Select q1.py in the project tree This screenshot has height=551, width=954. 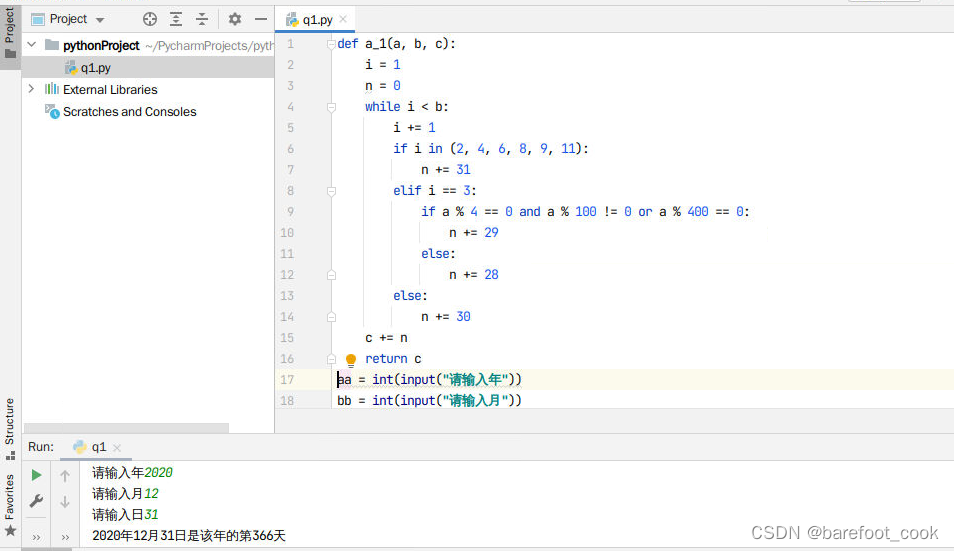point(96,68)
